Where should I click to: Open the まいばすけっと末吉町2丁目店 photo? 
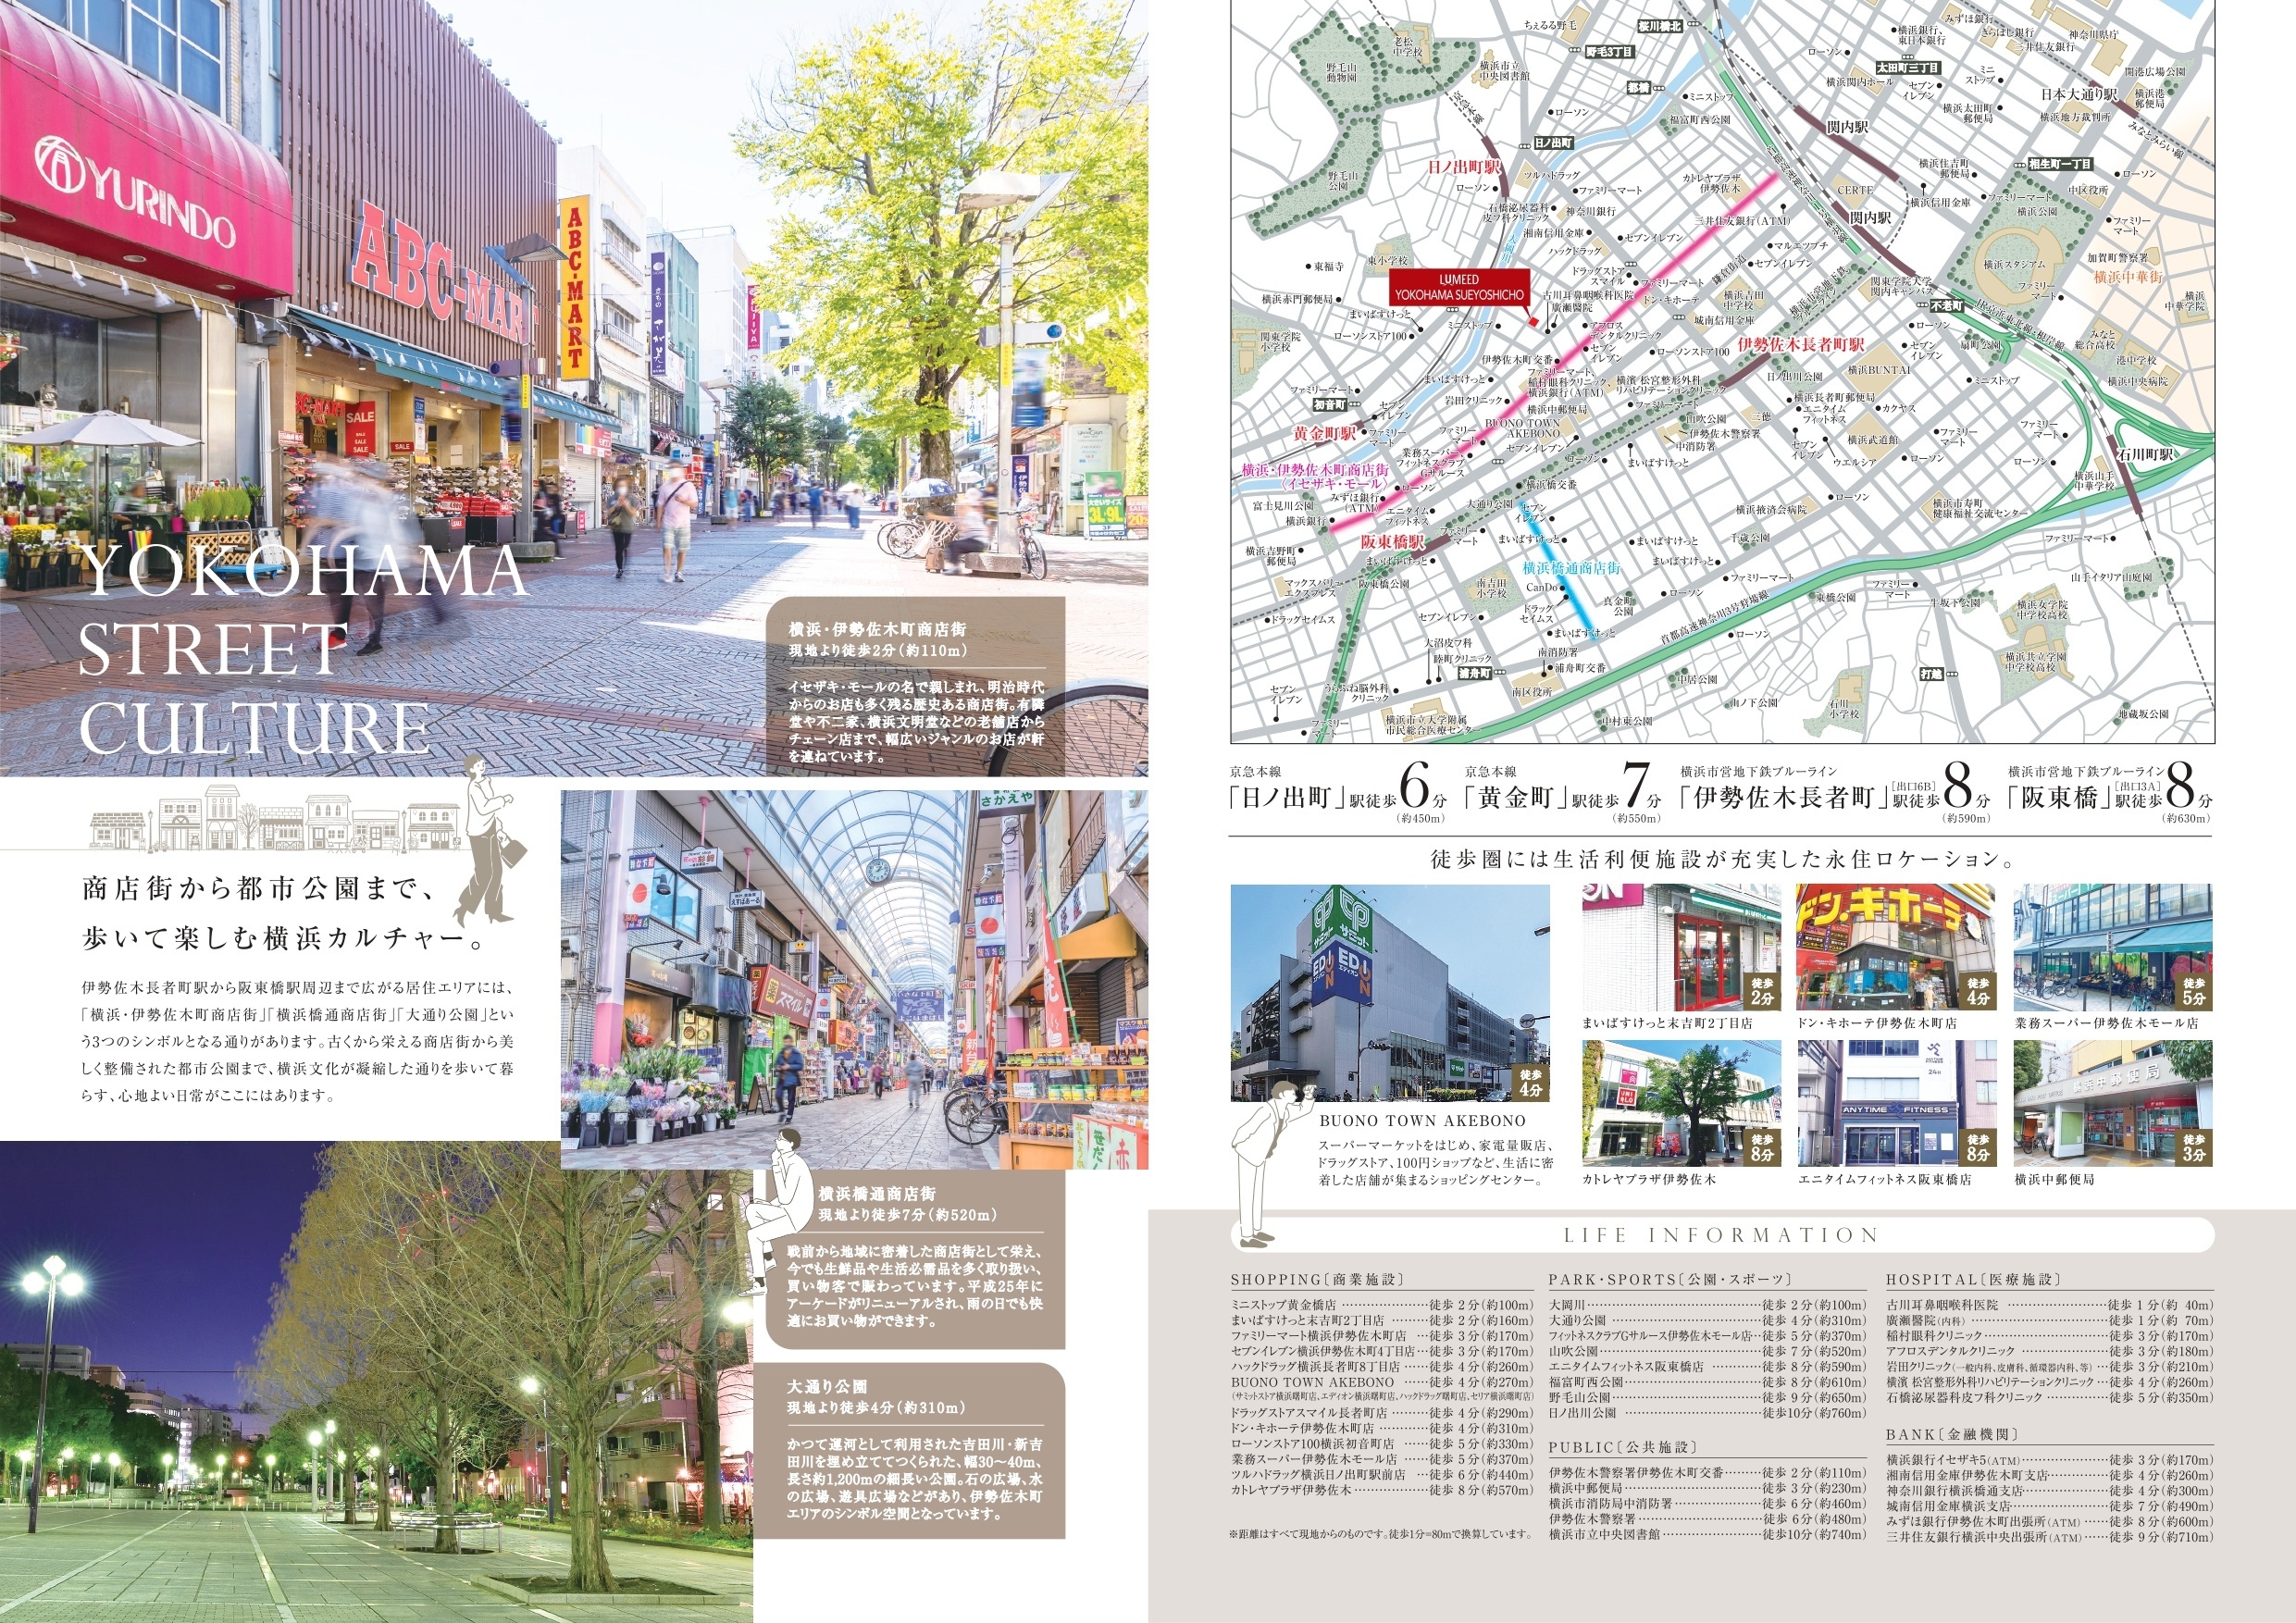coord(1681,947)
